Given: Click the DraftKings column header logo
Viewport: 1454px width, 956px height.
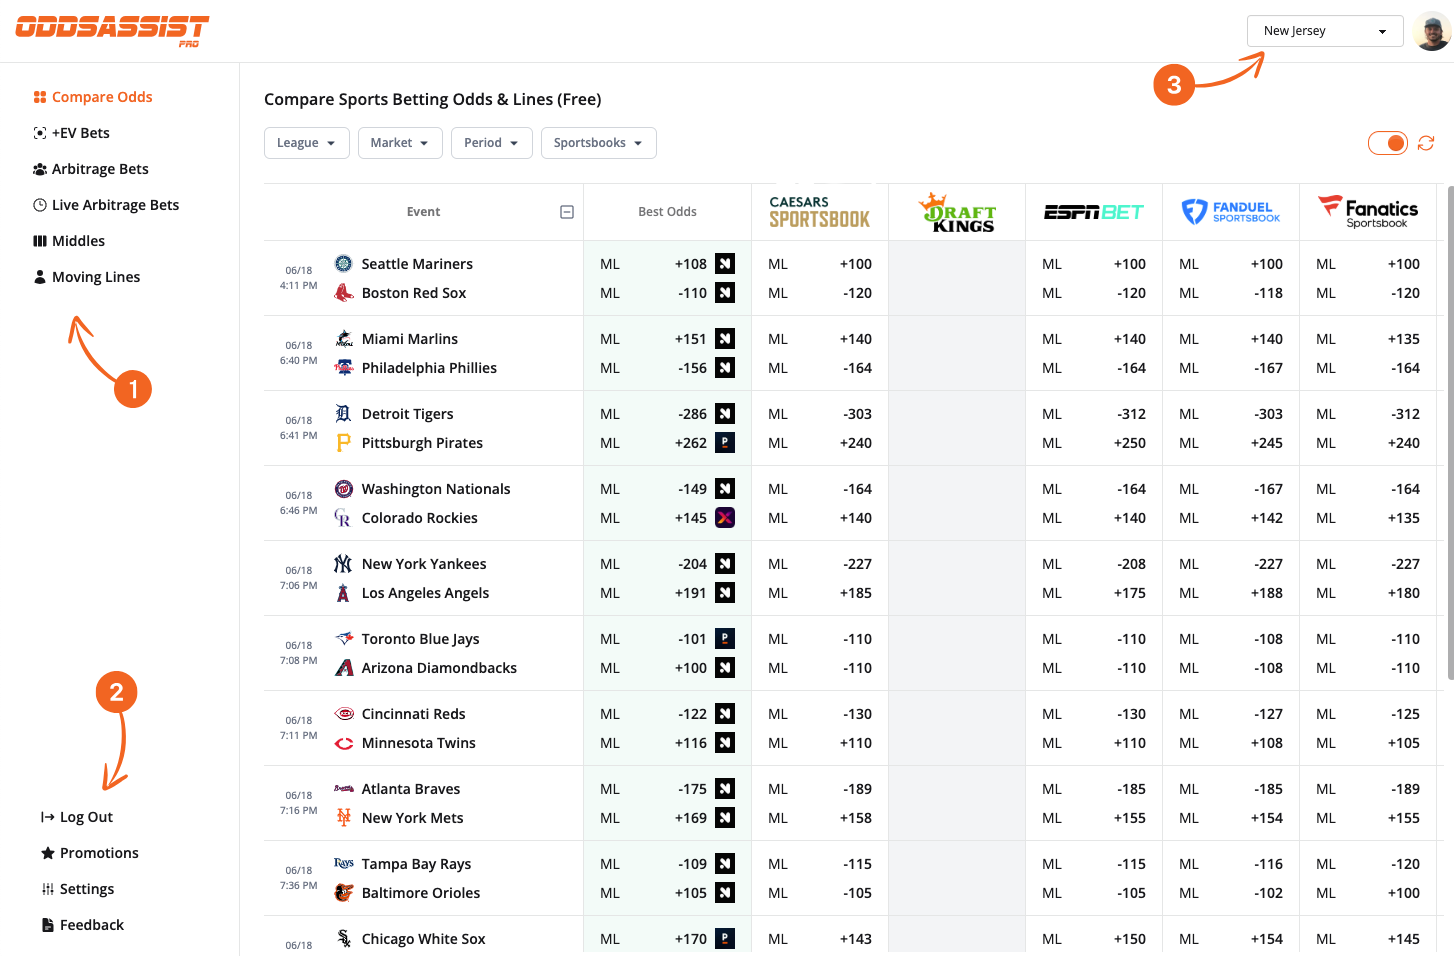Looking at the screenshot, I should point(956,211).
